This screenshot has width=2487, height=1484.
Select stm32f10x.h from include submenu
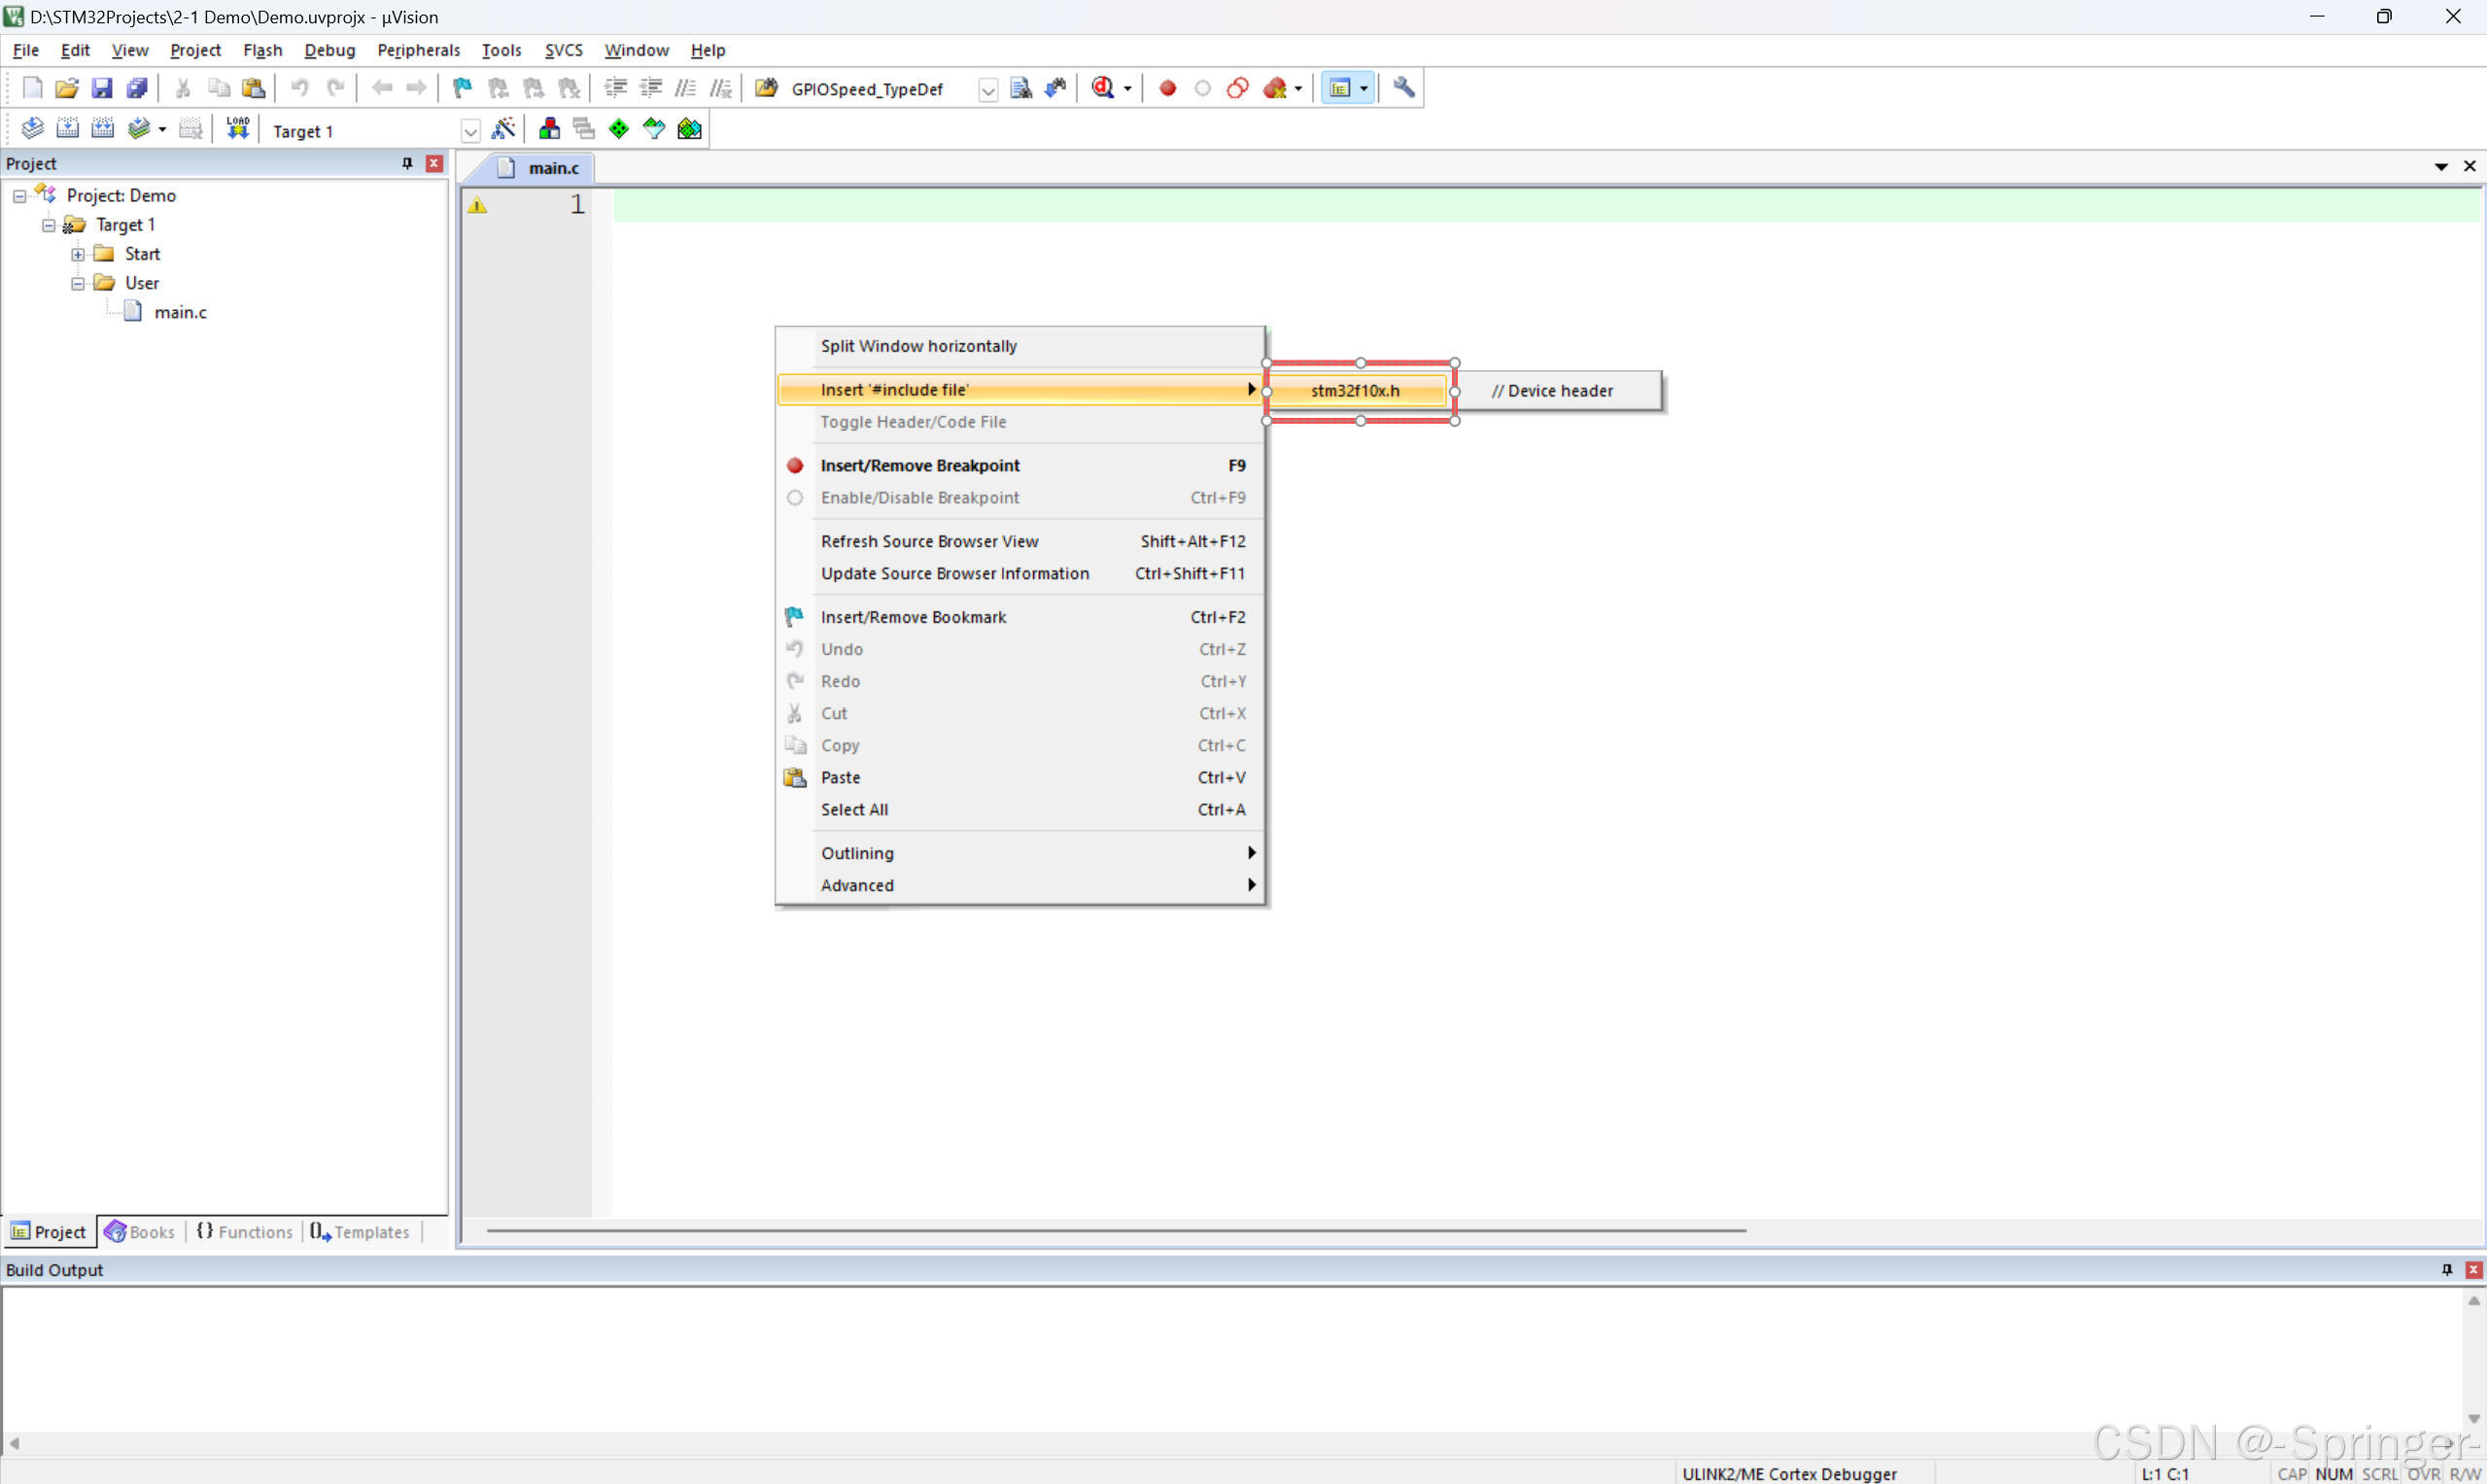(1355, 391)
